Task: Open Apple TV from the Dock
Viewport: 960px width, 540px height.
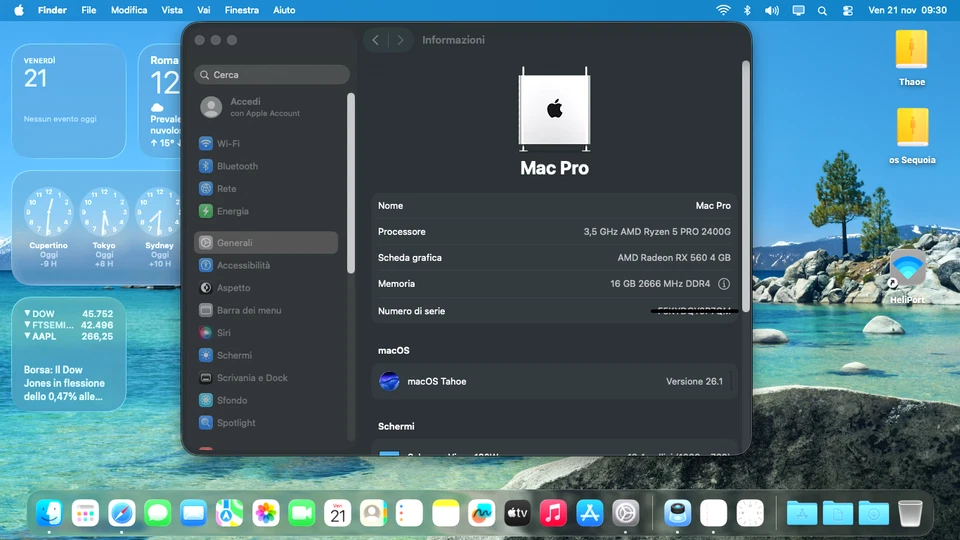Action: [517, 513]
